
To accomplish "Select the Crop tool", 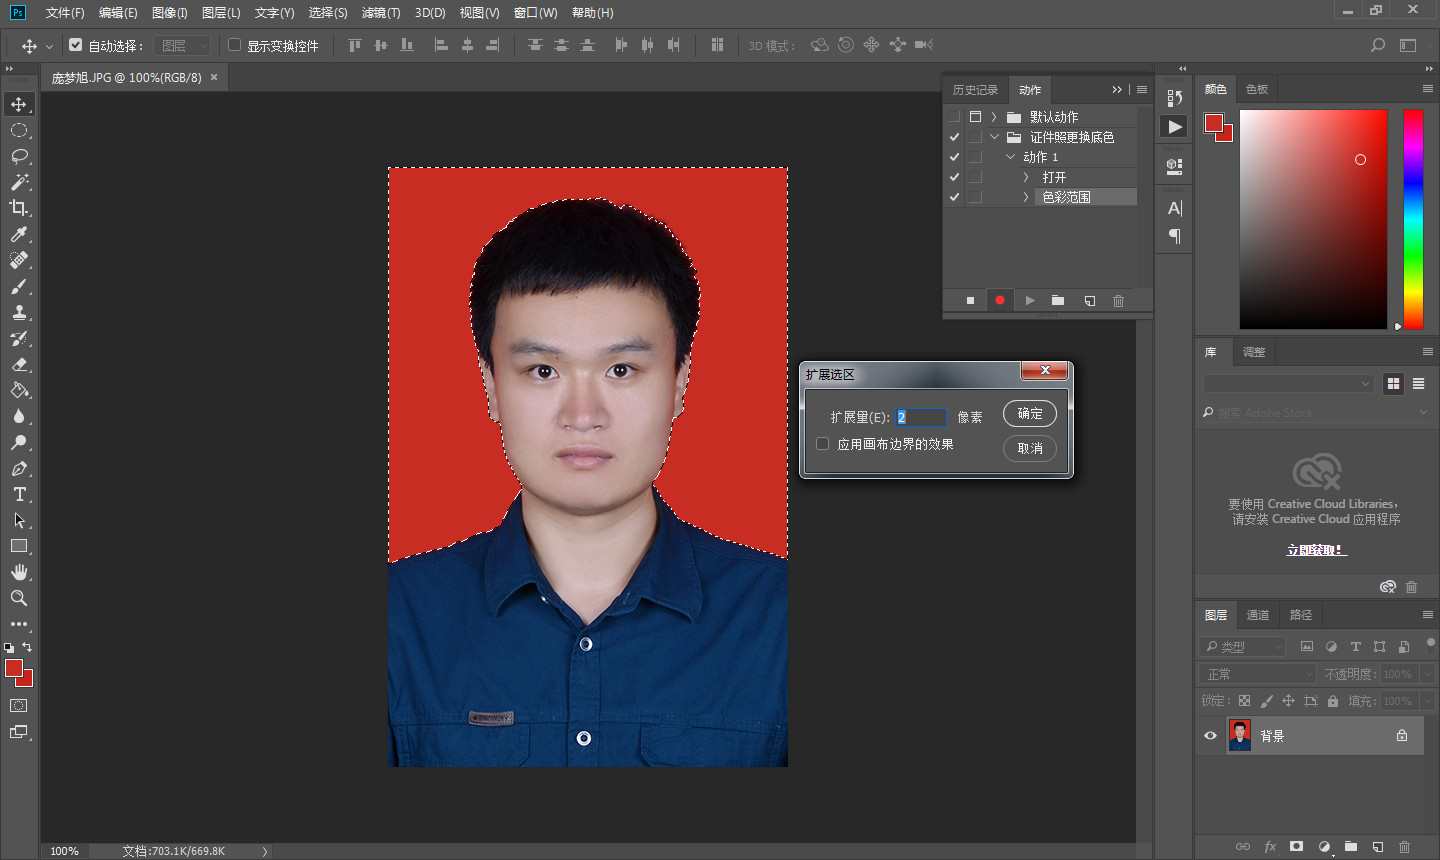I will pyautogui.click(x=19, y=208).
